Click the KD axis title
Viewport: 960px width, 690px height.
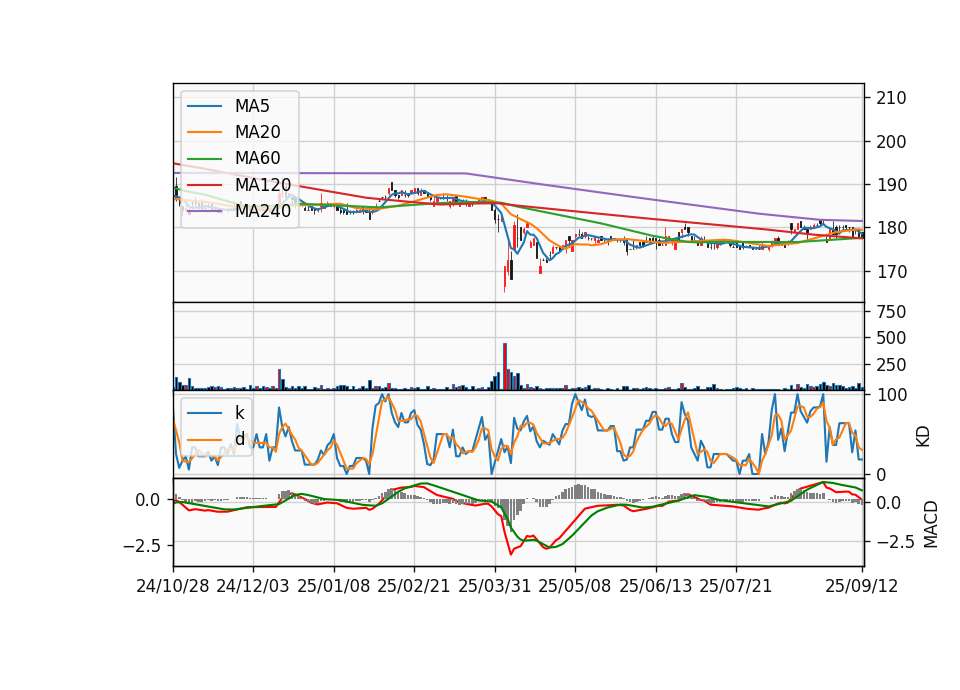pyautogui.click(x=923, y=437)
